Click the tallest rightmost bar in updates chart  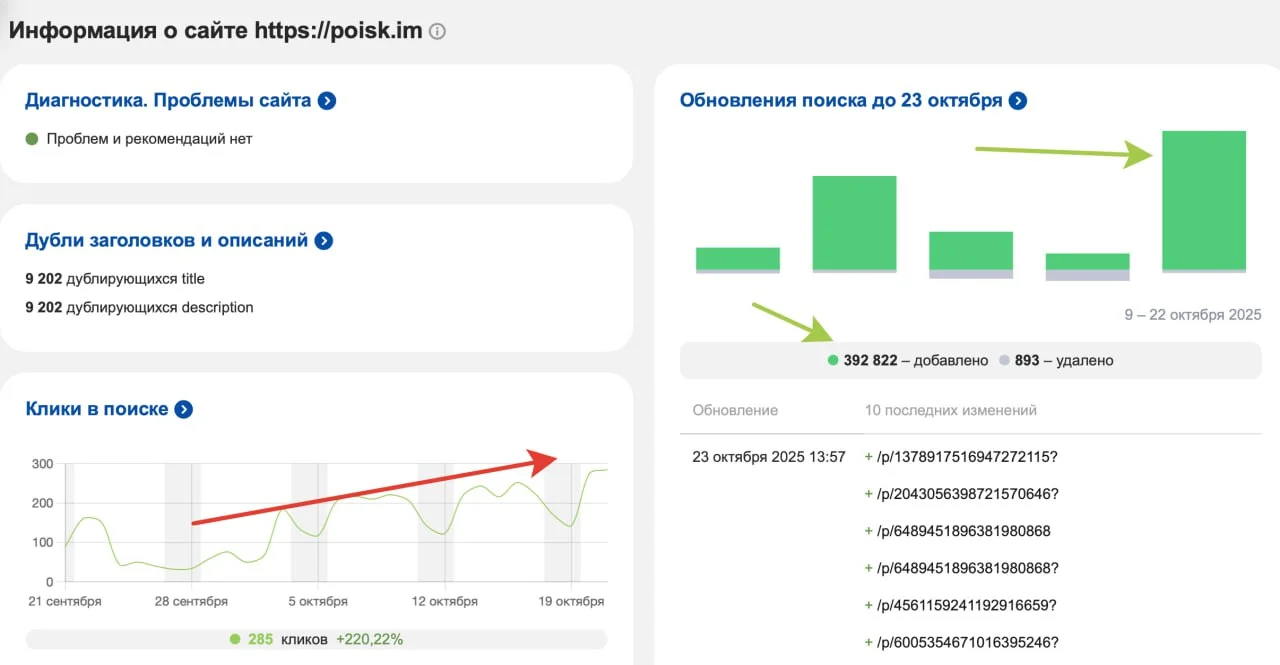click(1203, 200)
